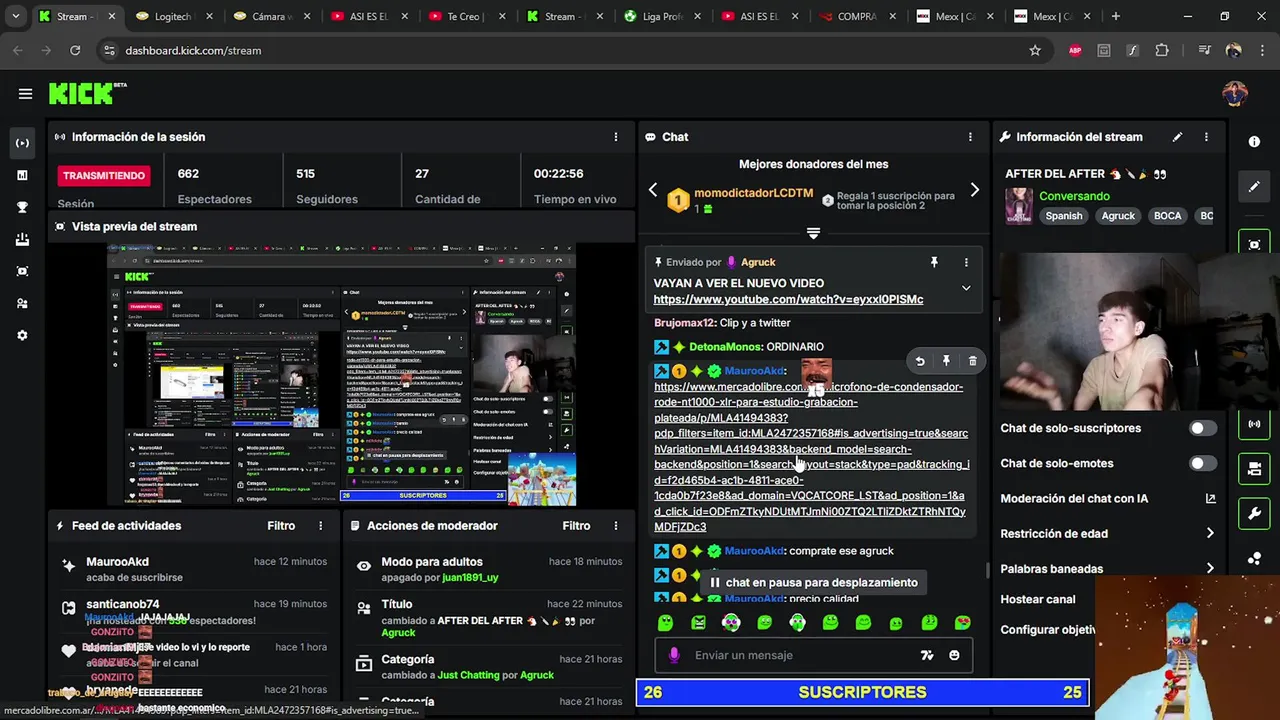Switch to the Logitech browser tab
The width and height of the screenshot is (1280, 720).
coord(175,16)
